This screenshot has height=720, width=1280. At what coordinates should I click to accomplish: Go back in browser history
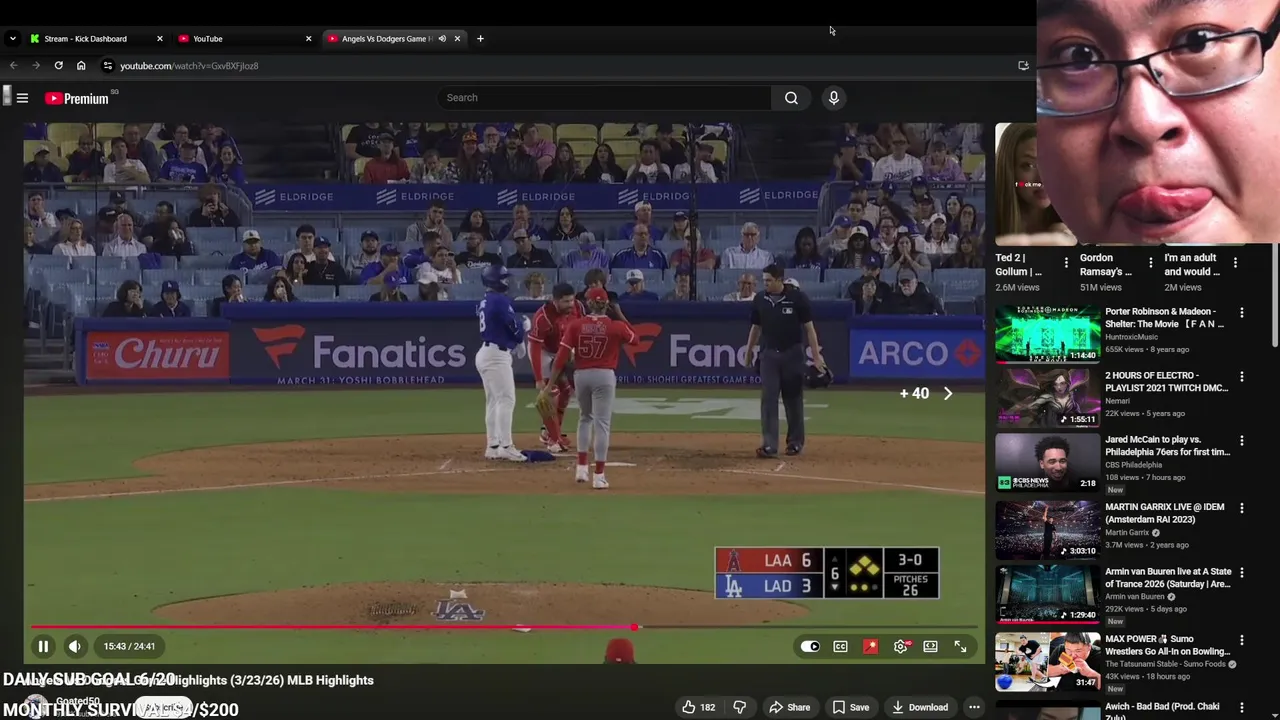point(14,66)
